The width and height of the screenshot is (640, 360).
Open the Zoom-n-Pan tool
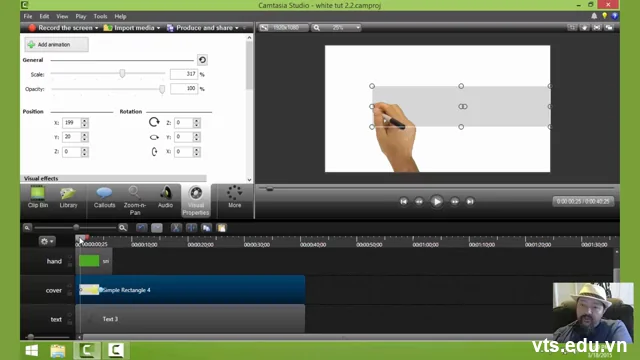(135, 200)
